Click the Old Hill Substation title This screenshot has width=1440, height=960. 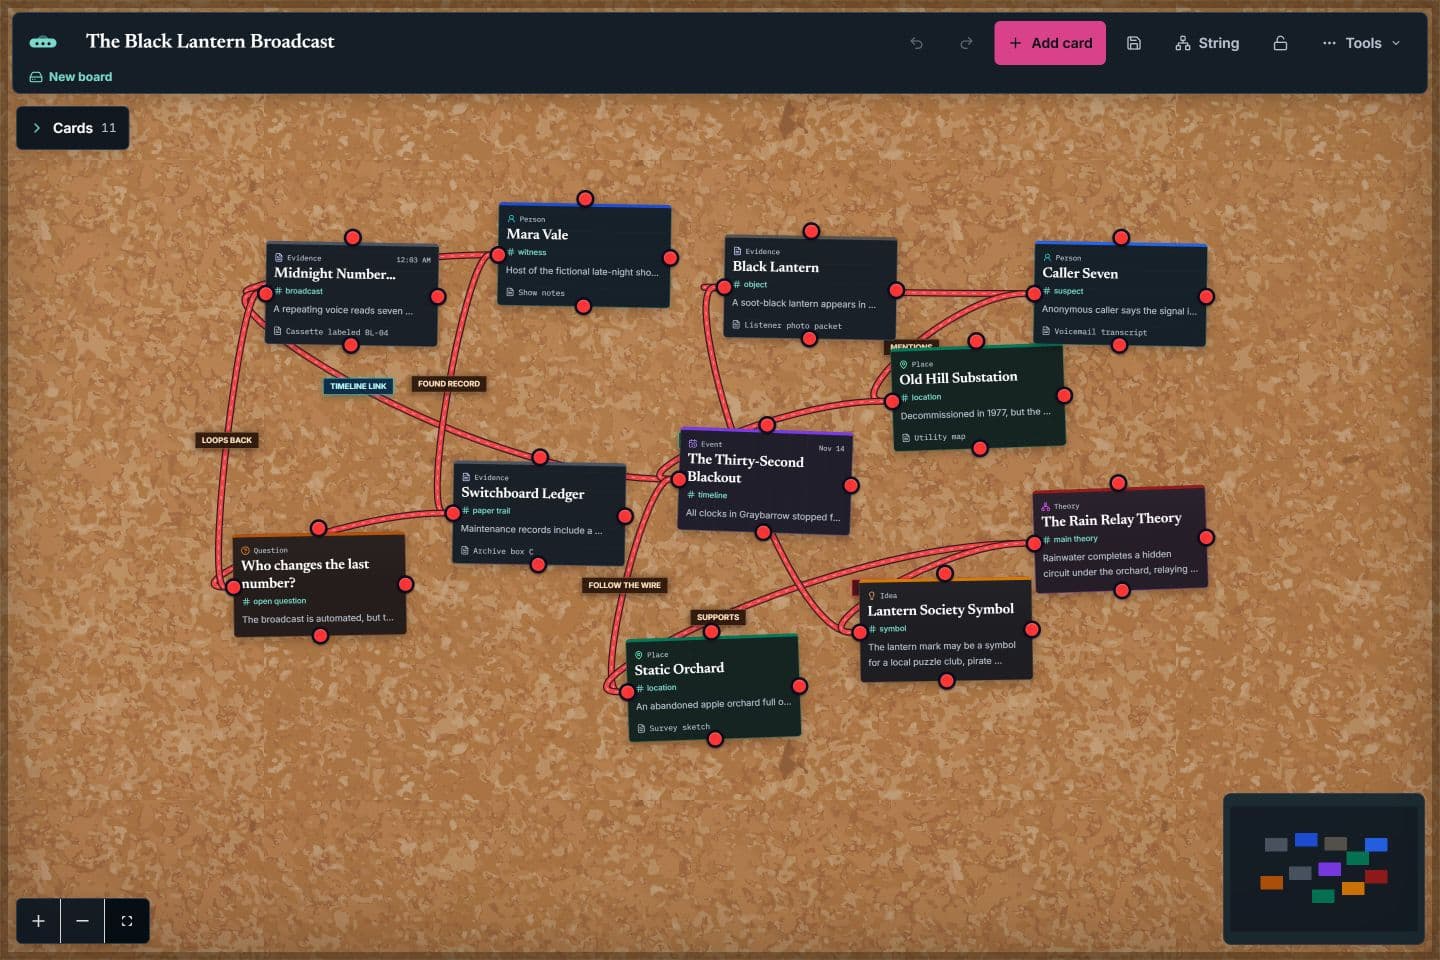958,378
